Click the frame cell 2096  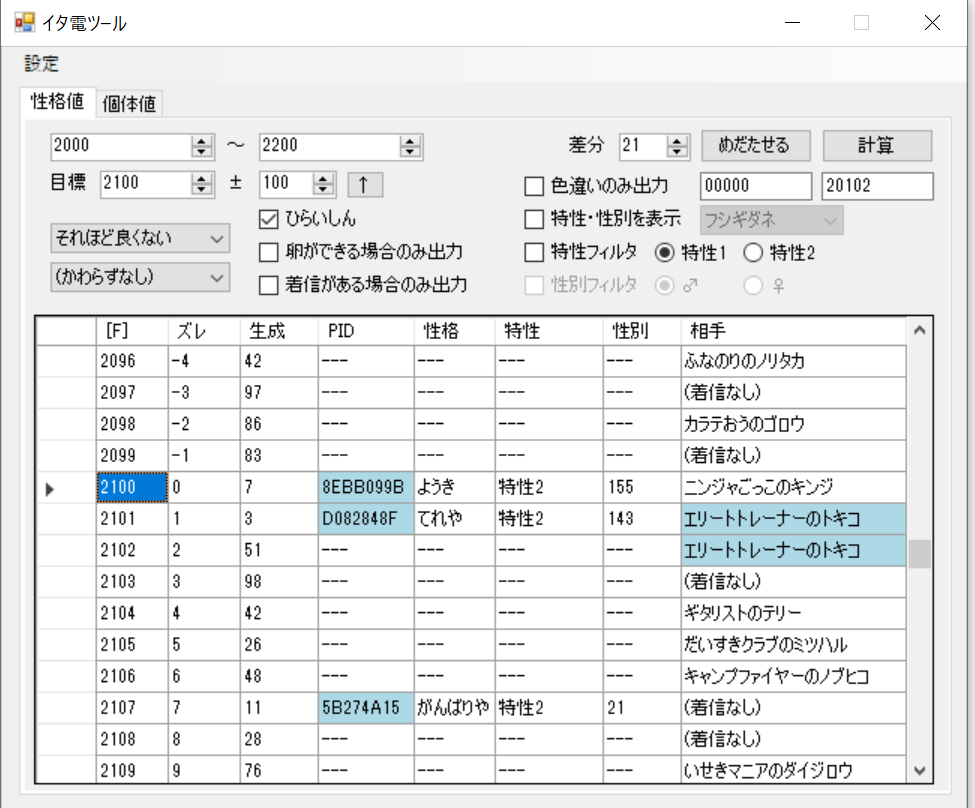[132, 361]
